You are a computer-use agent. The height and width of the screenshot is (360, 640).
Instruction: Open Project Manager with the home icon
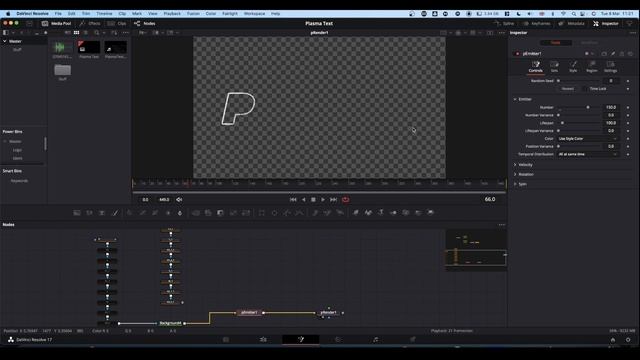[x=613, y=340]
